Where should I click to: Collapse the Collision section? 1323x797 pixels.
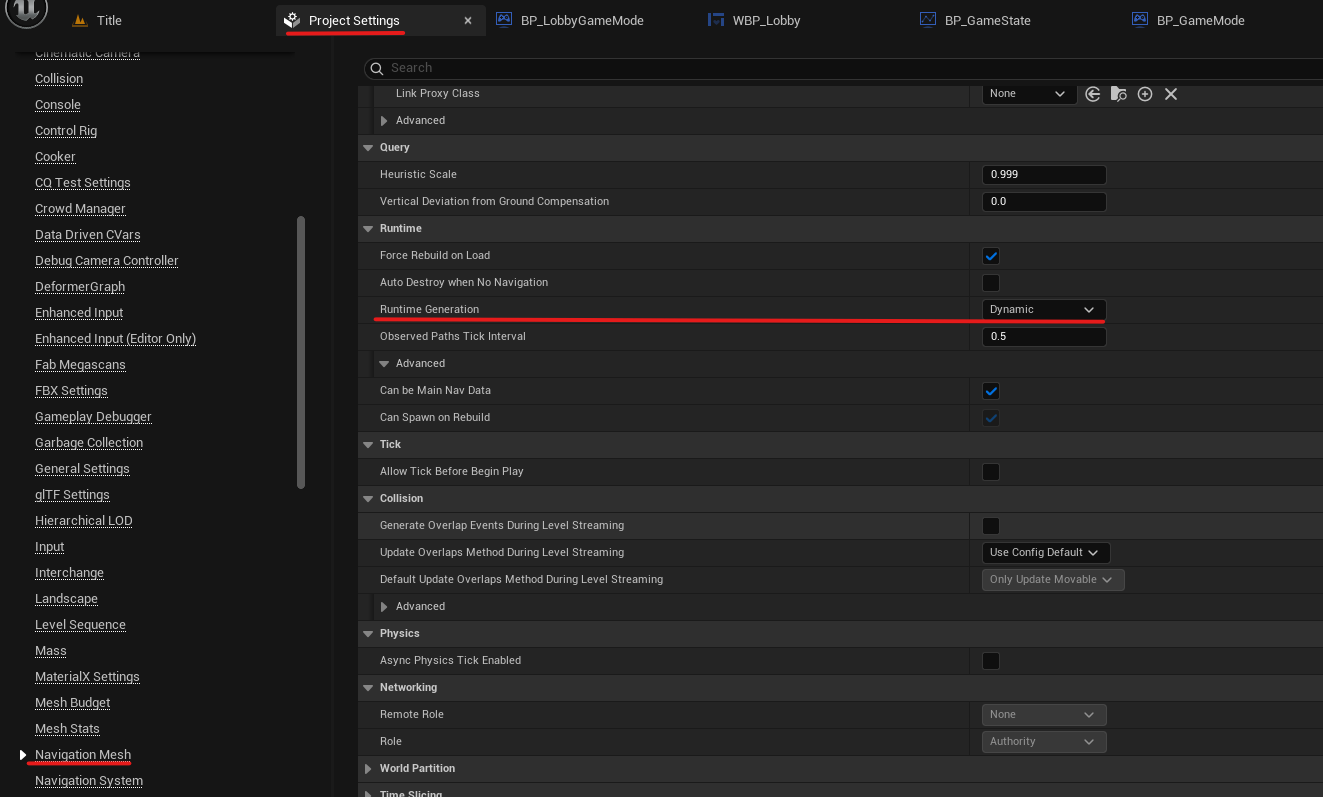pyautogui.click(x=367, y=499)
